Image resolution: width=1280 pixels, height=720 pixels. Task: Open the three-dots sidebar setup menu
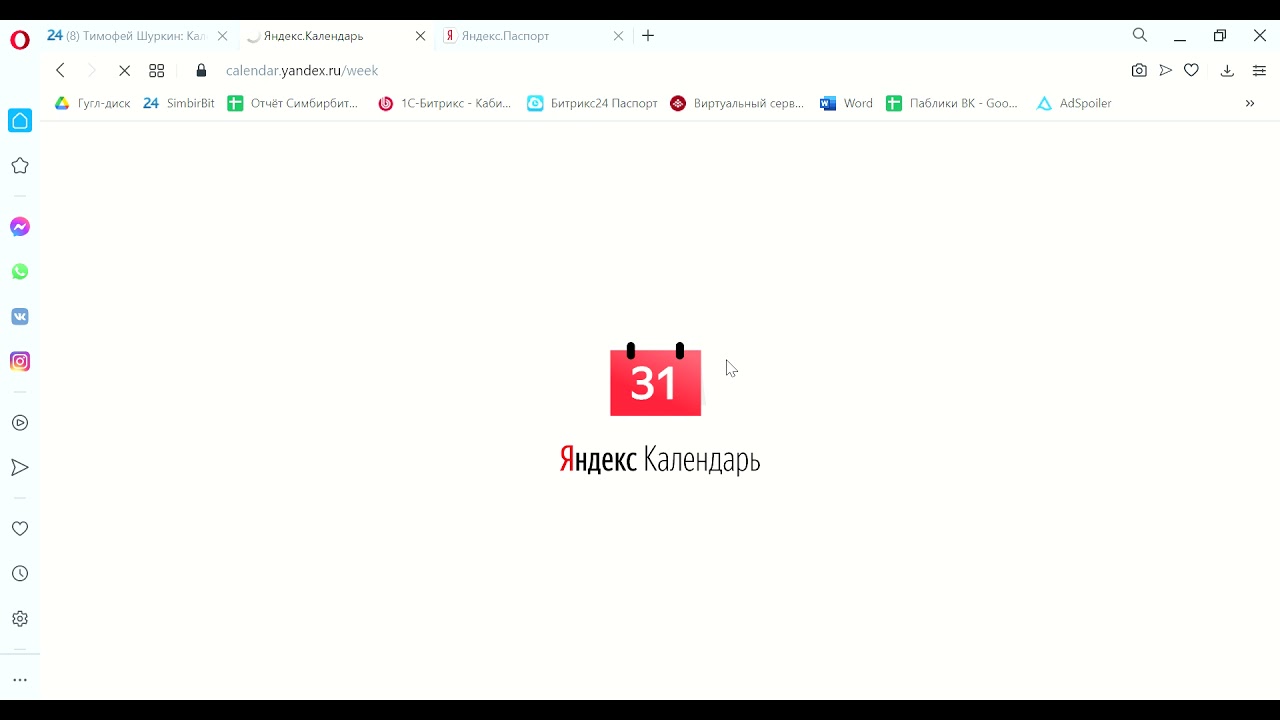[x=20, y=680]
